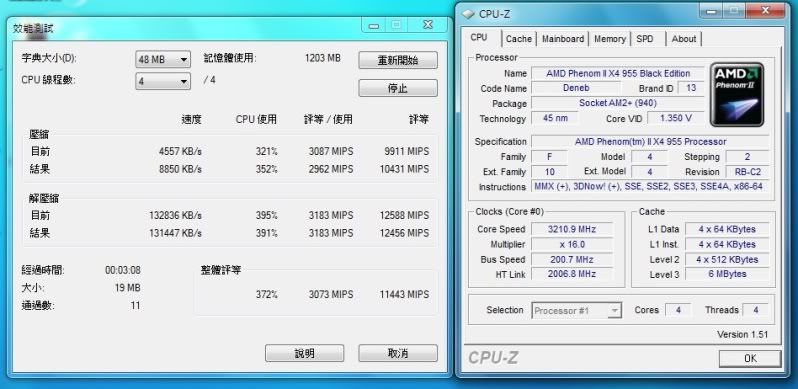Click the Bus Speed value 200.7 MHz

(x=572, y=260)
